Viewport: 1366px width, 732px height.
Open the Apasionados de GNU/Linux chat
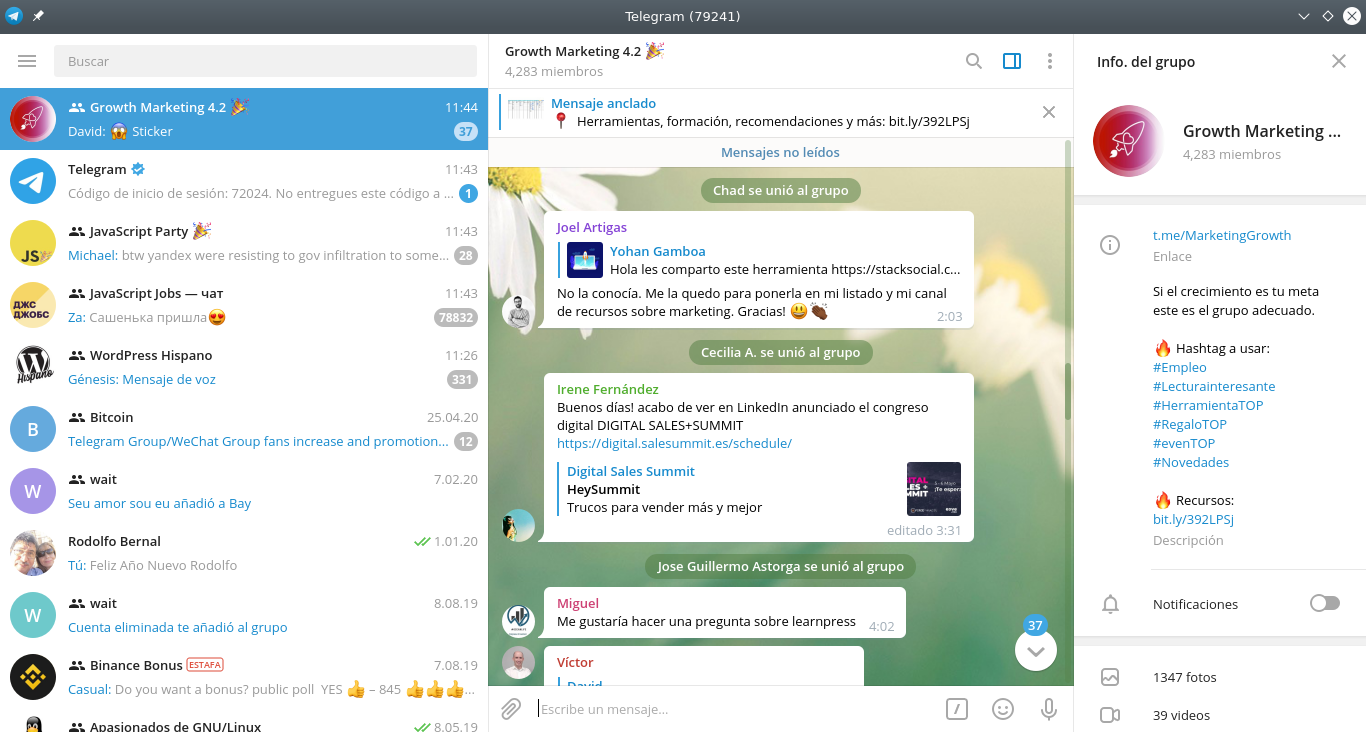pyautogui.click(x=244, y=721)
